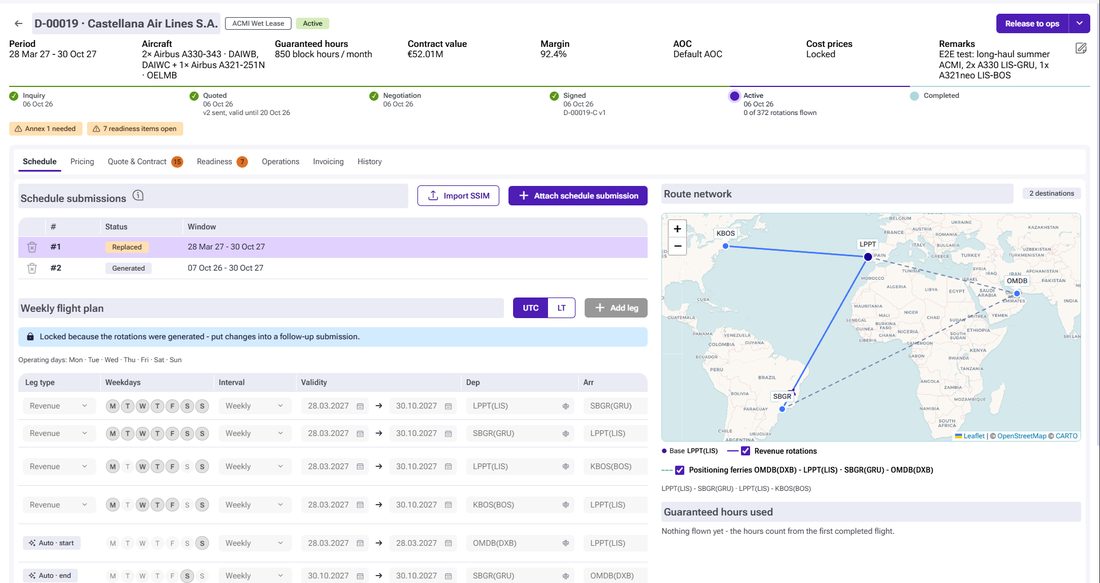Click airport picker icon in LPPT(LIS) Dep field, first row
The width and height of the screenshot is (1100, 583).
(x=565, y=406)
